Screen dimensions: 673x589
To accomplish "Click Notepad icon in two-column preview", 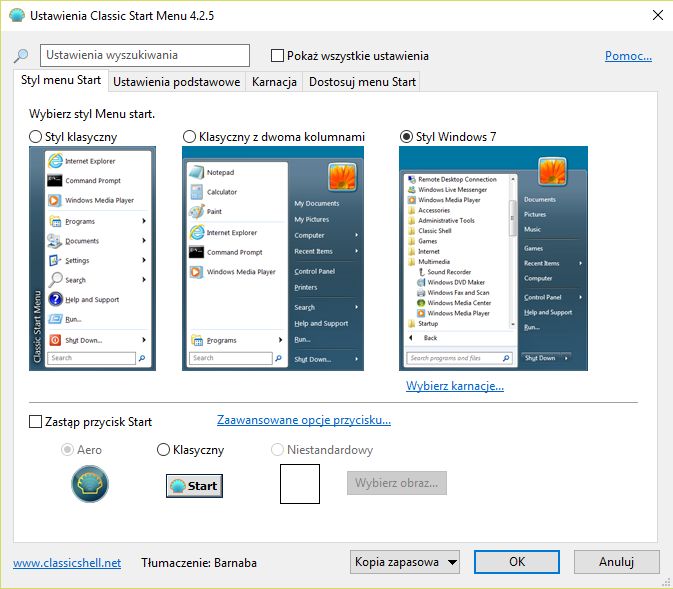I will click(196, 172).
